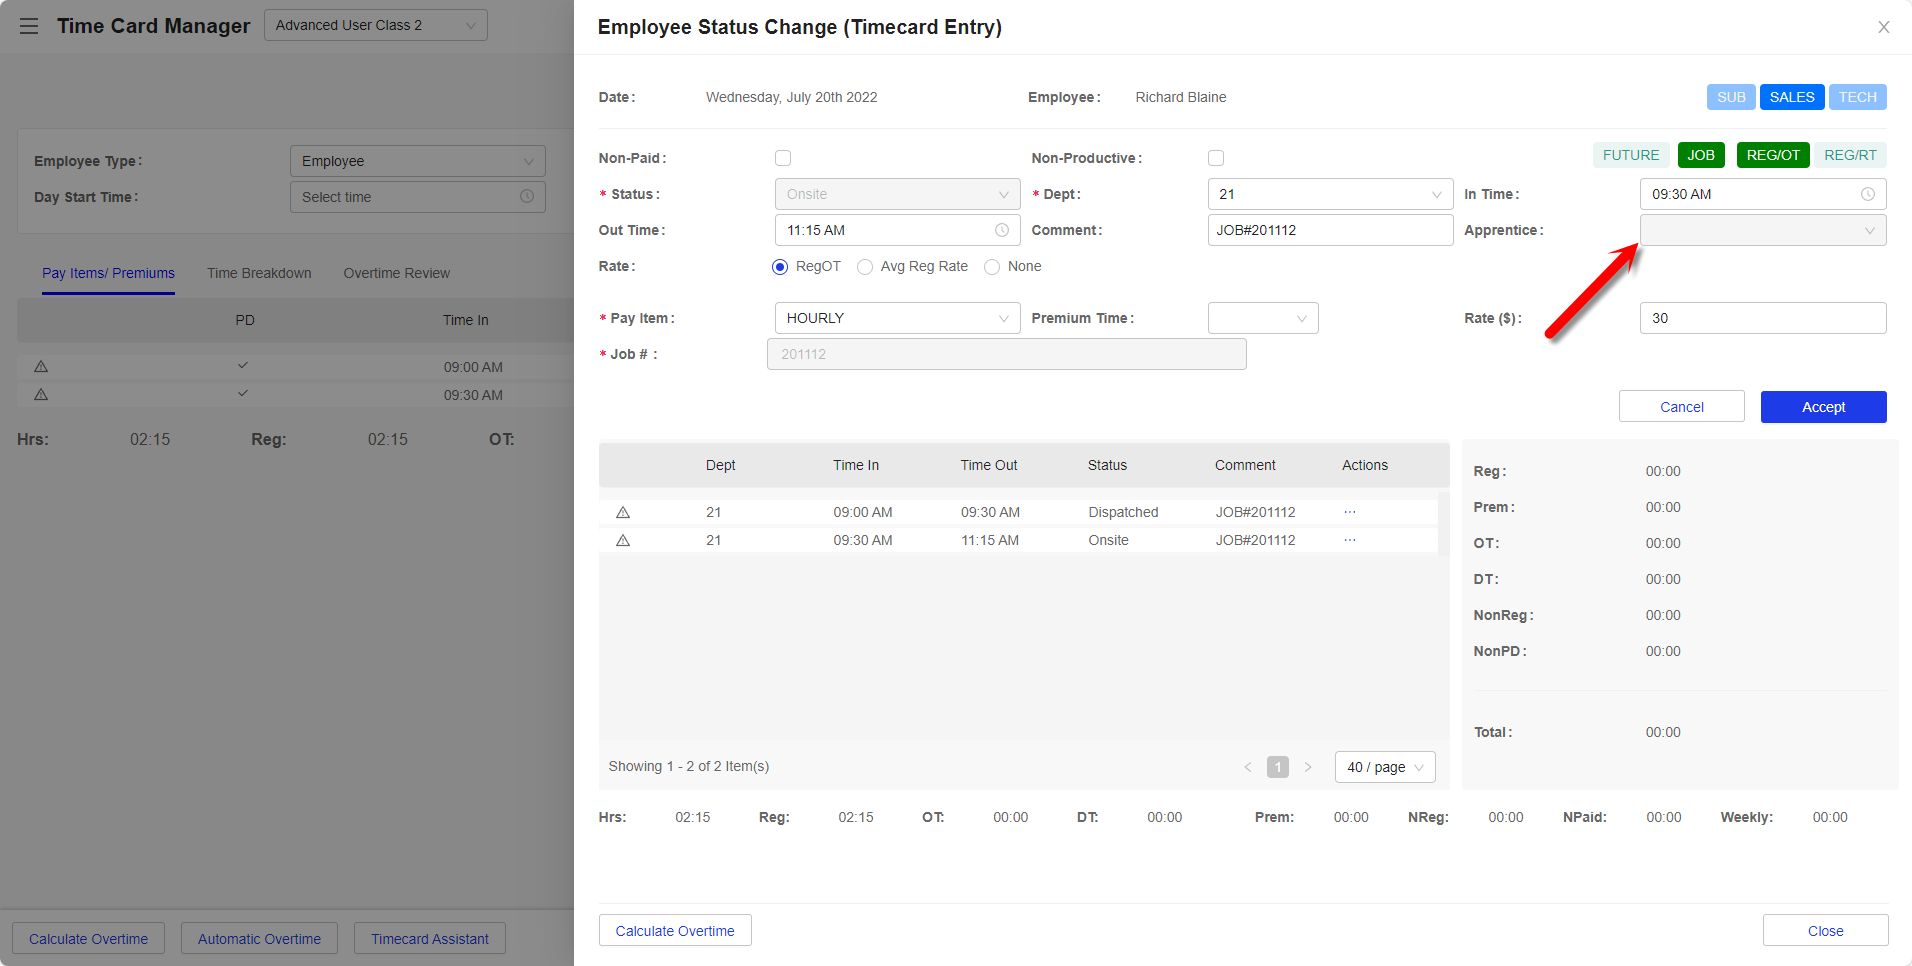Go to the next page arrow

1307,767
